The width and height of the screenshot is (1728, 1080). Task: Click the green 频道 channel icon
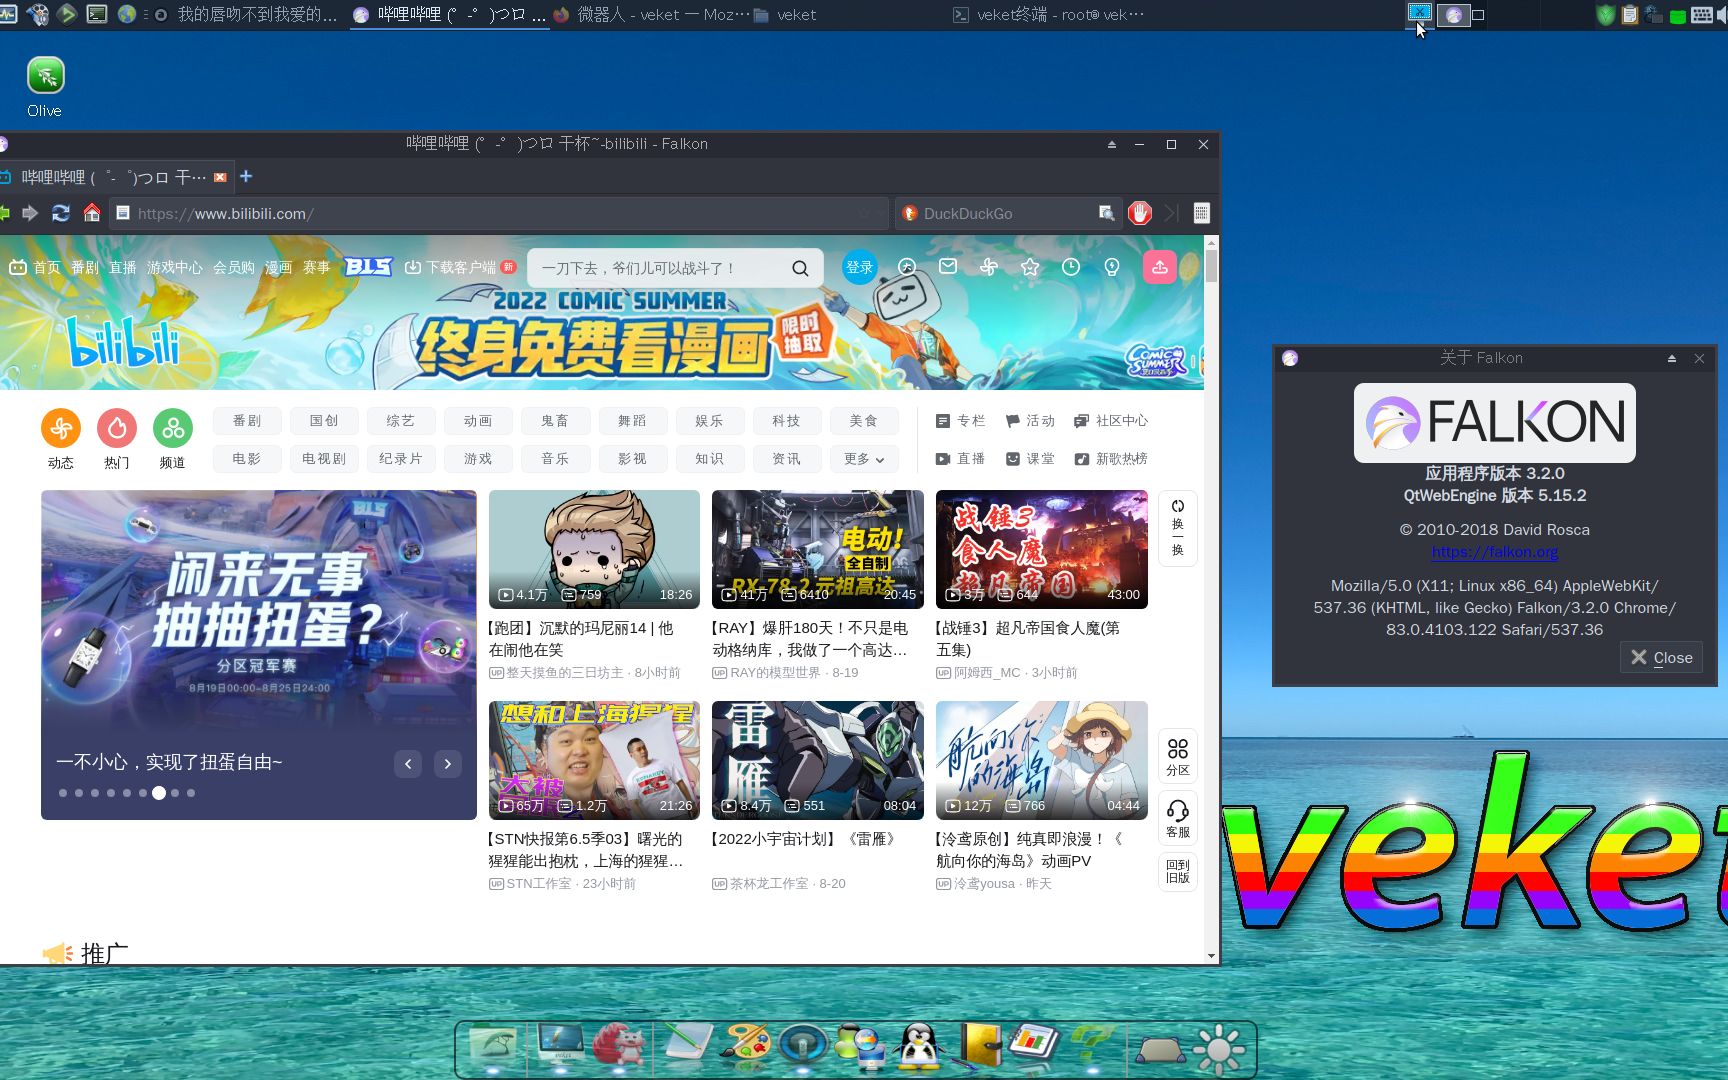click(173, 428)
